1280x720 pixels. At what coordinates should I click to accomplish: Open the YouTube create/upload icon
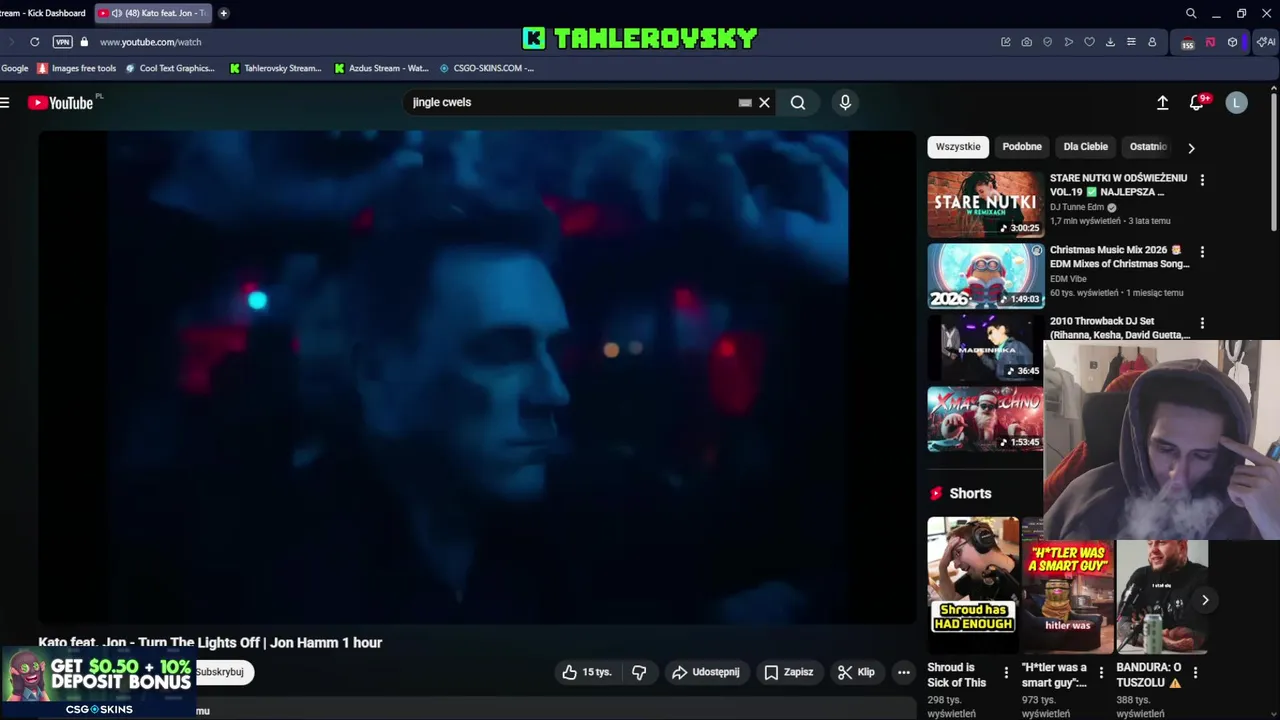1162,102
